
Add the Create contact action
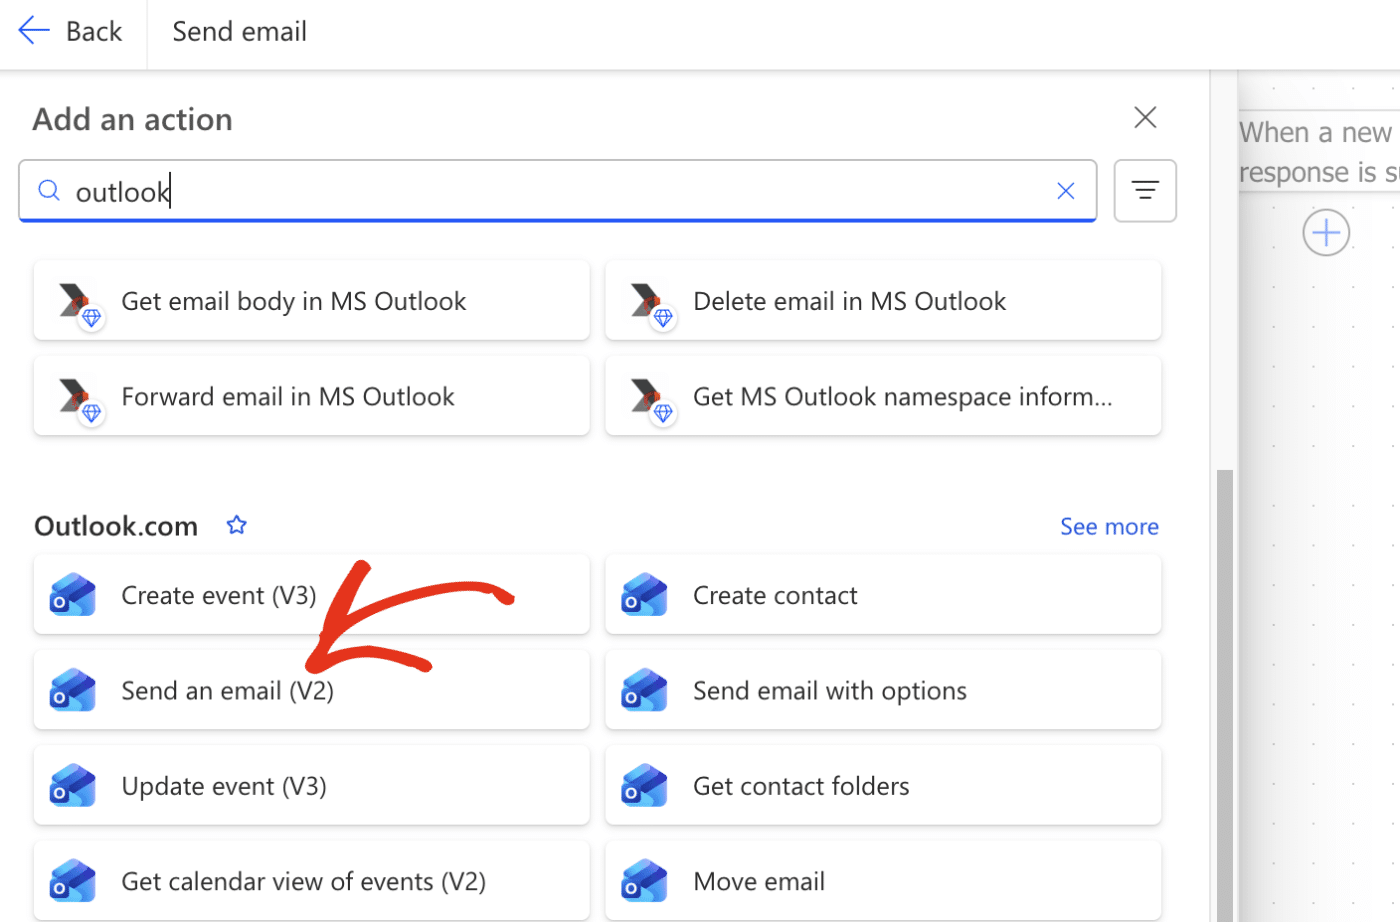click(883, 595)
